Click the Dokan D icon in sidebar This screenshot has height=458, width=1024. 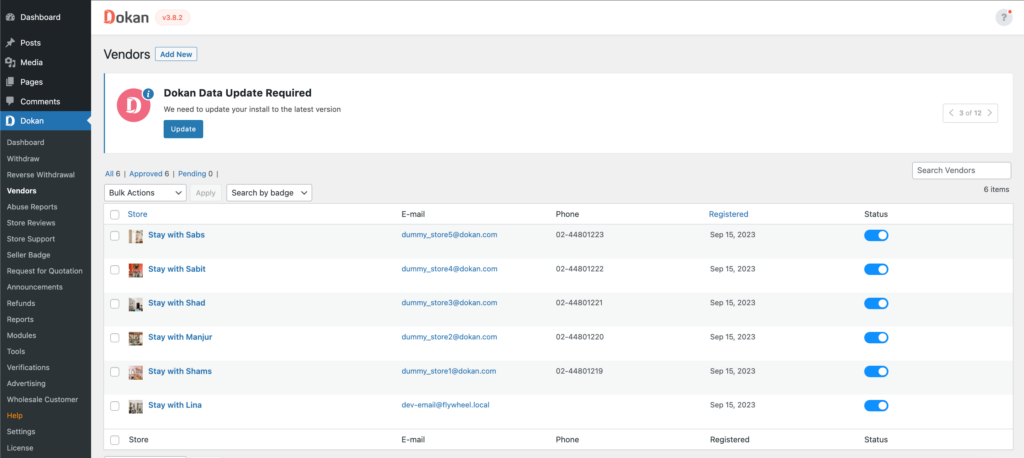[x=10, y=121]
